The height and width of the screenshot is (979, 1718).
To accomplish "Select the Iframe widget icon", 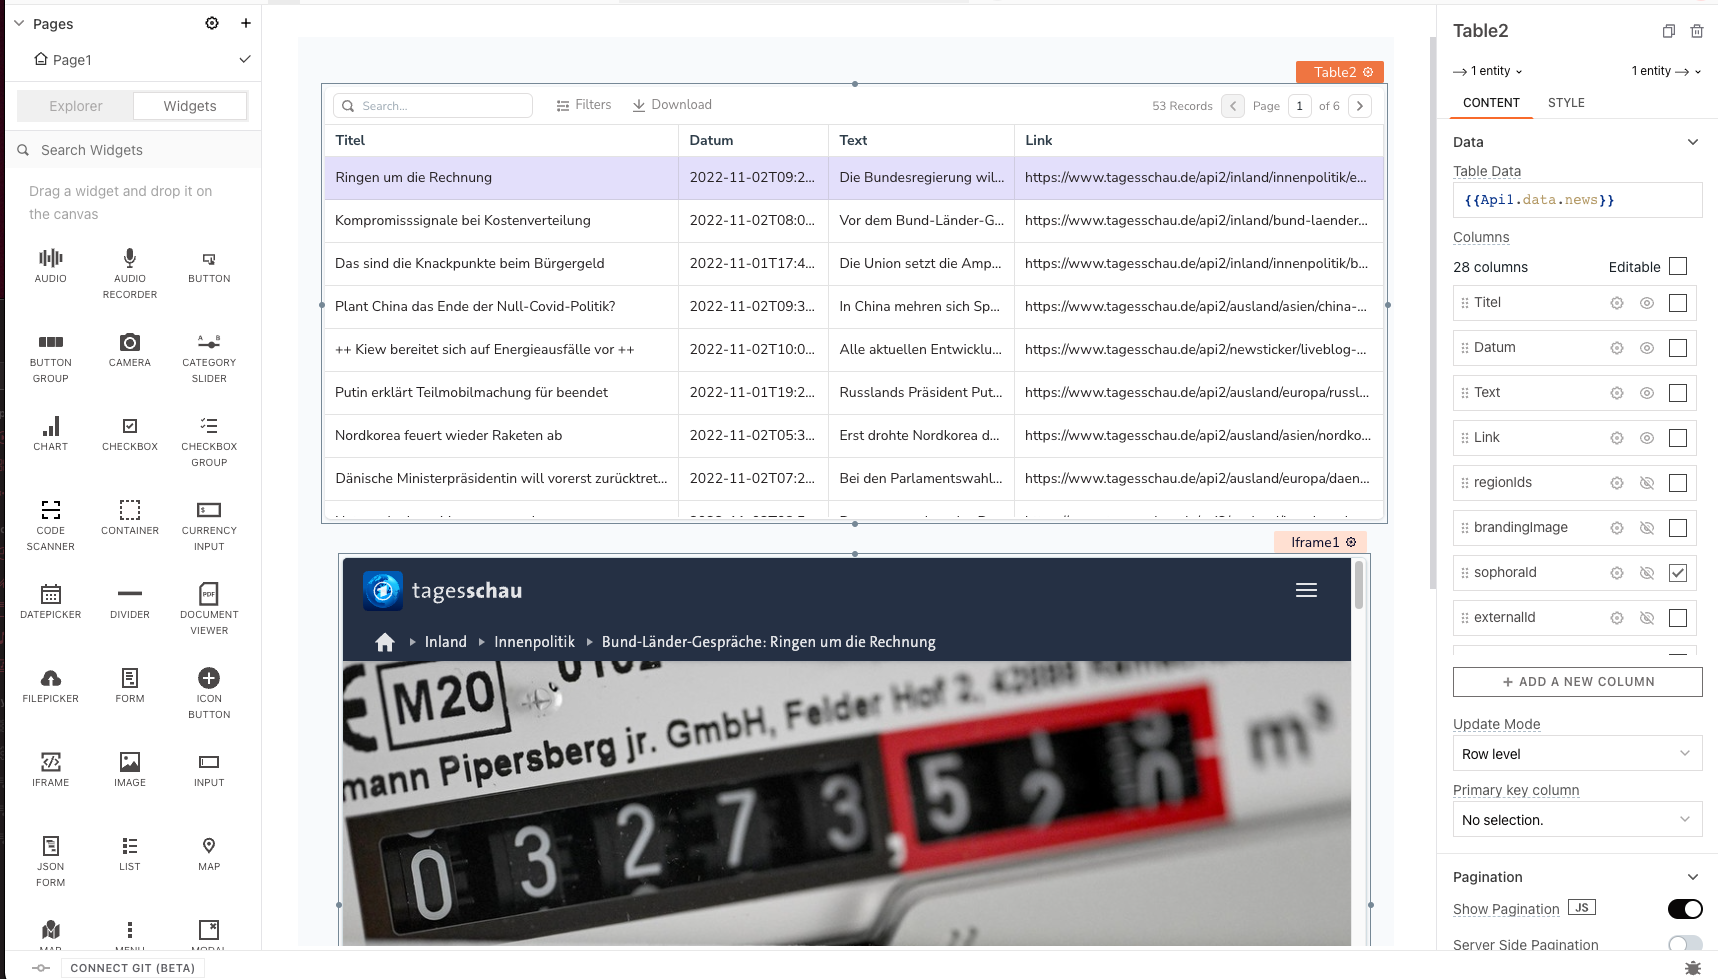I will point(51,762).
